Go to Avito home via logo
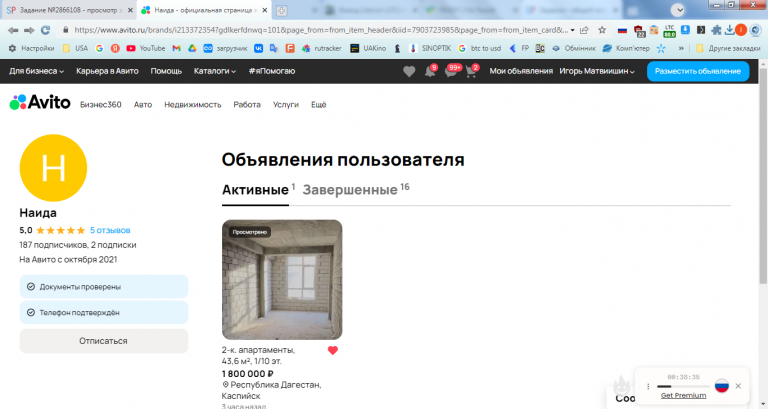The height and width of the screenshot is (409, 768). click(40, 102)
